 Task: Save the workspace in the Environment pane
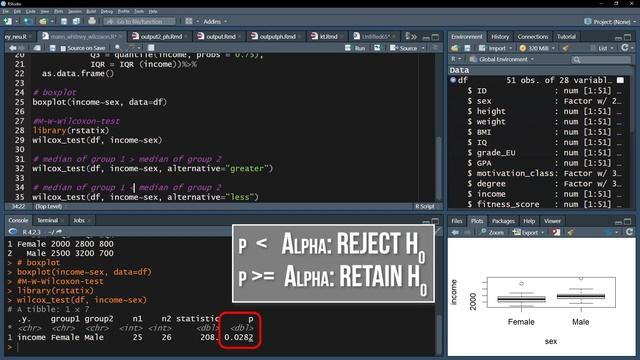pos(467,48)
